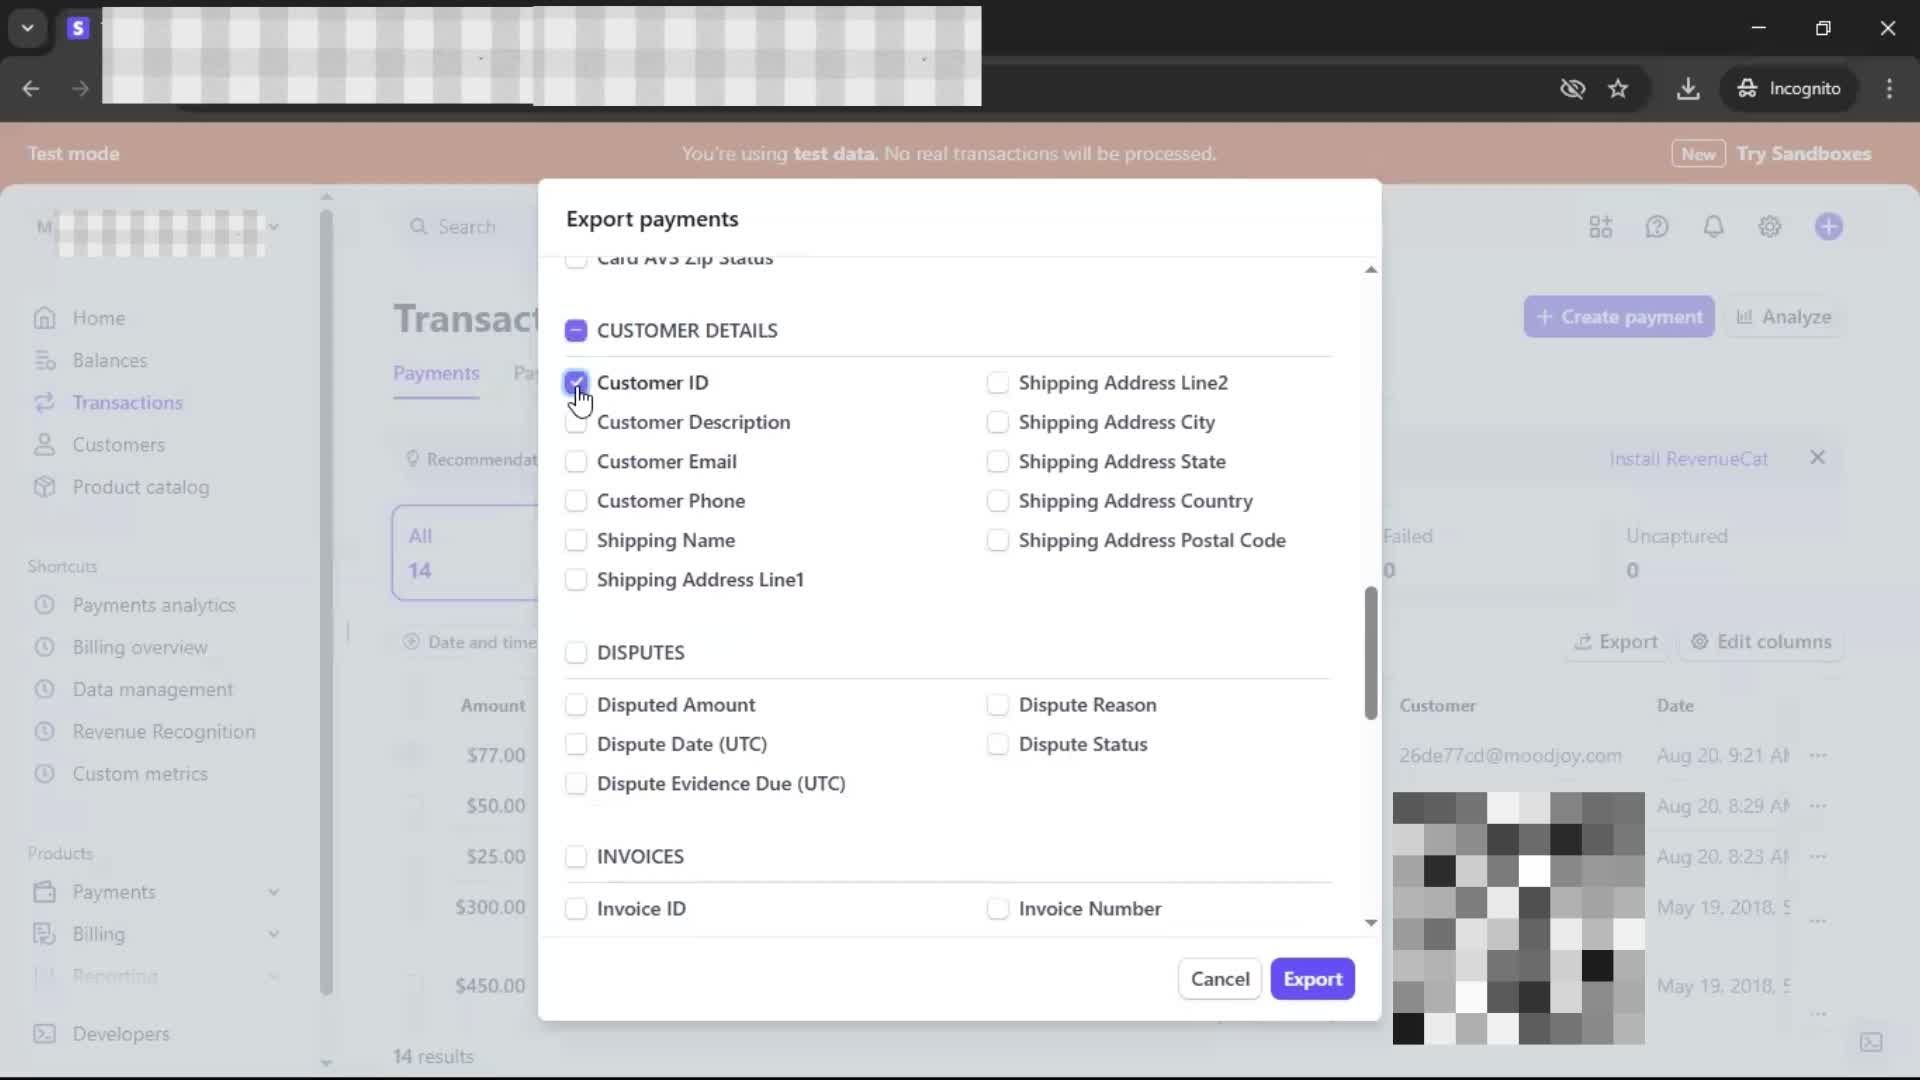
Task: Open Customers in the sidebar
Action: coord(118,445)
